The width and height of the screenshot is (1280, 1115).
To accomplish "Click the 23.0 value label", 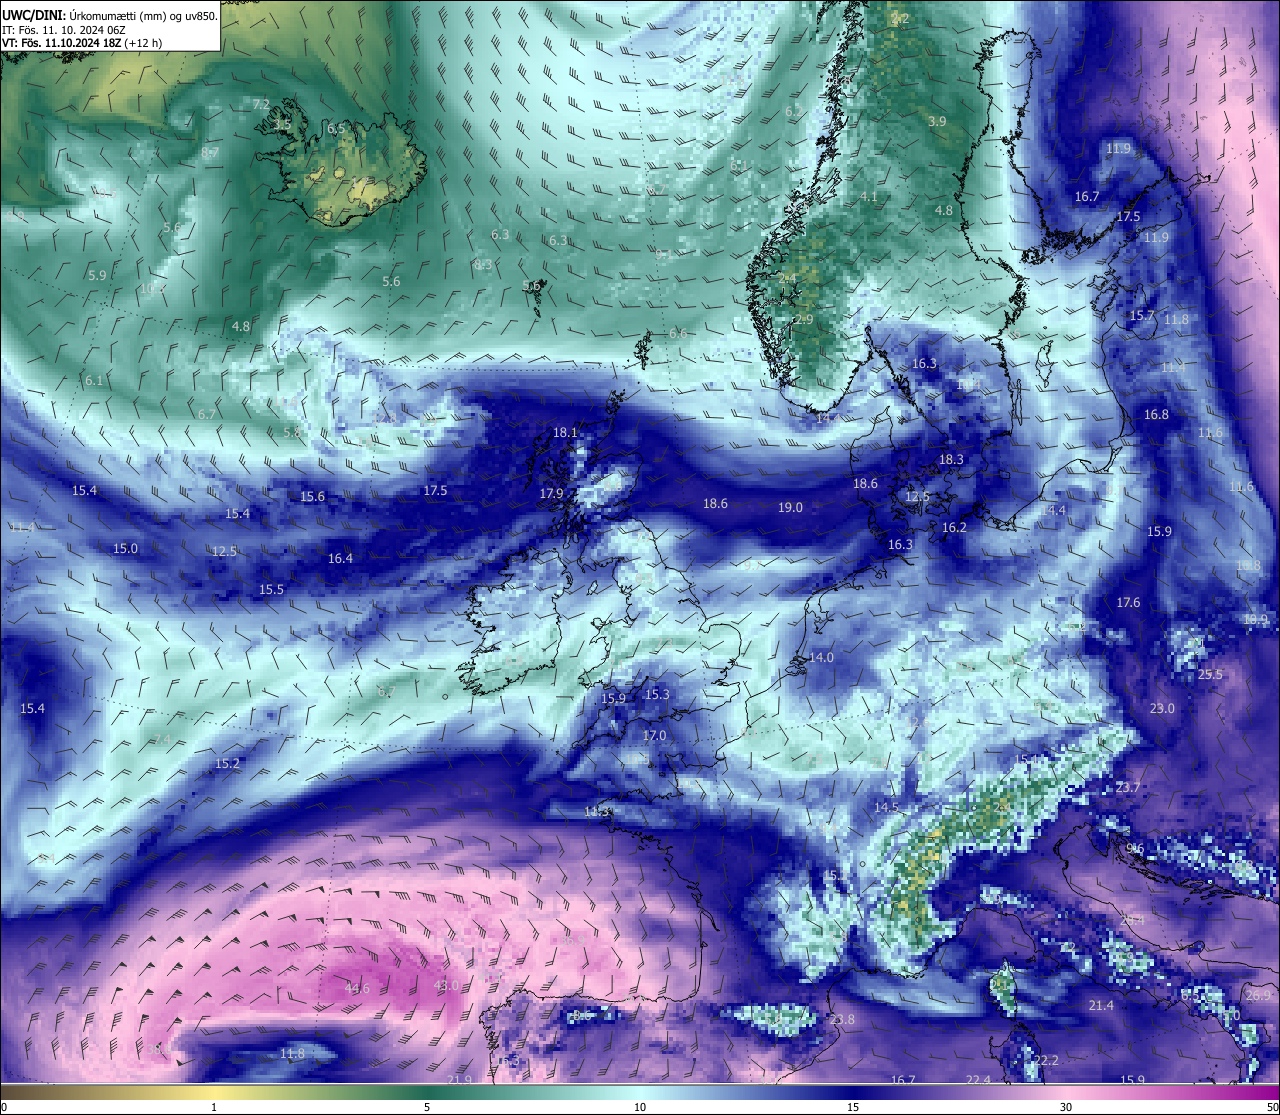I will [1162, 708].
